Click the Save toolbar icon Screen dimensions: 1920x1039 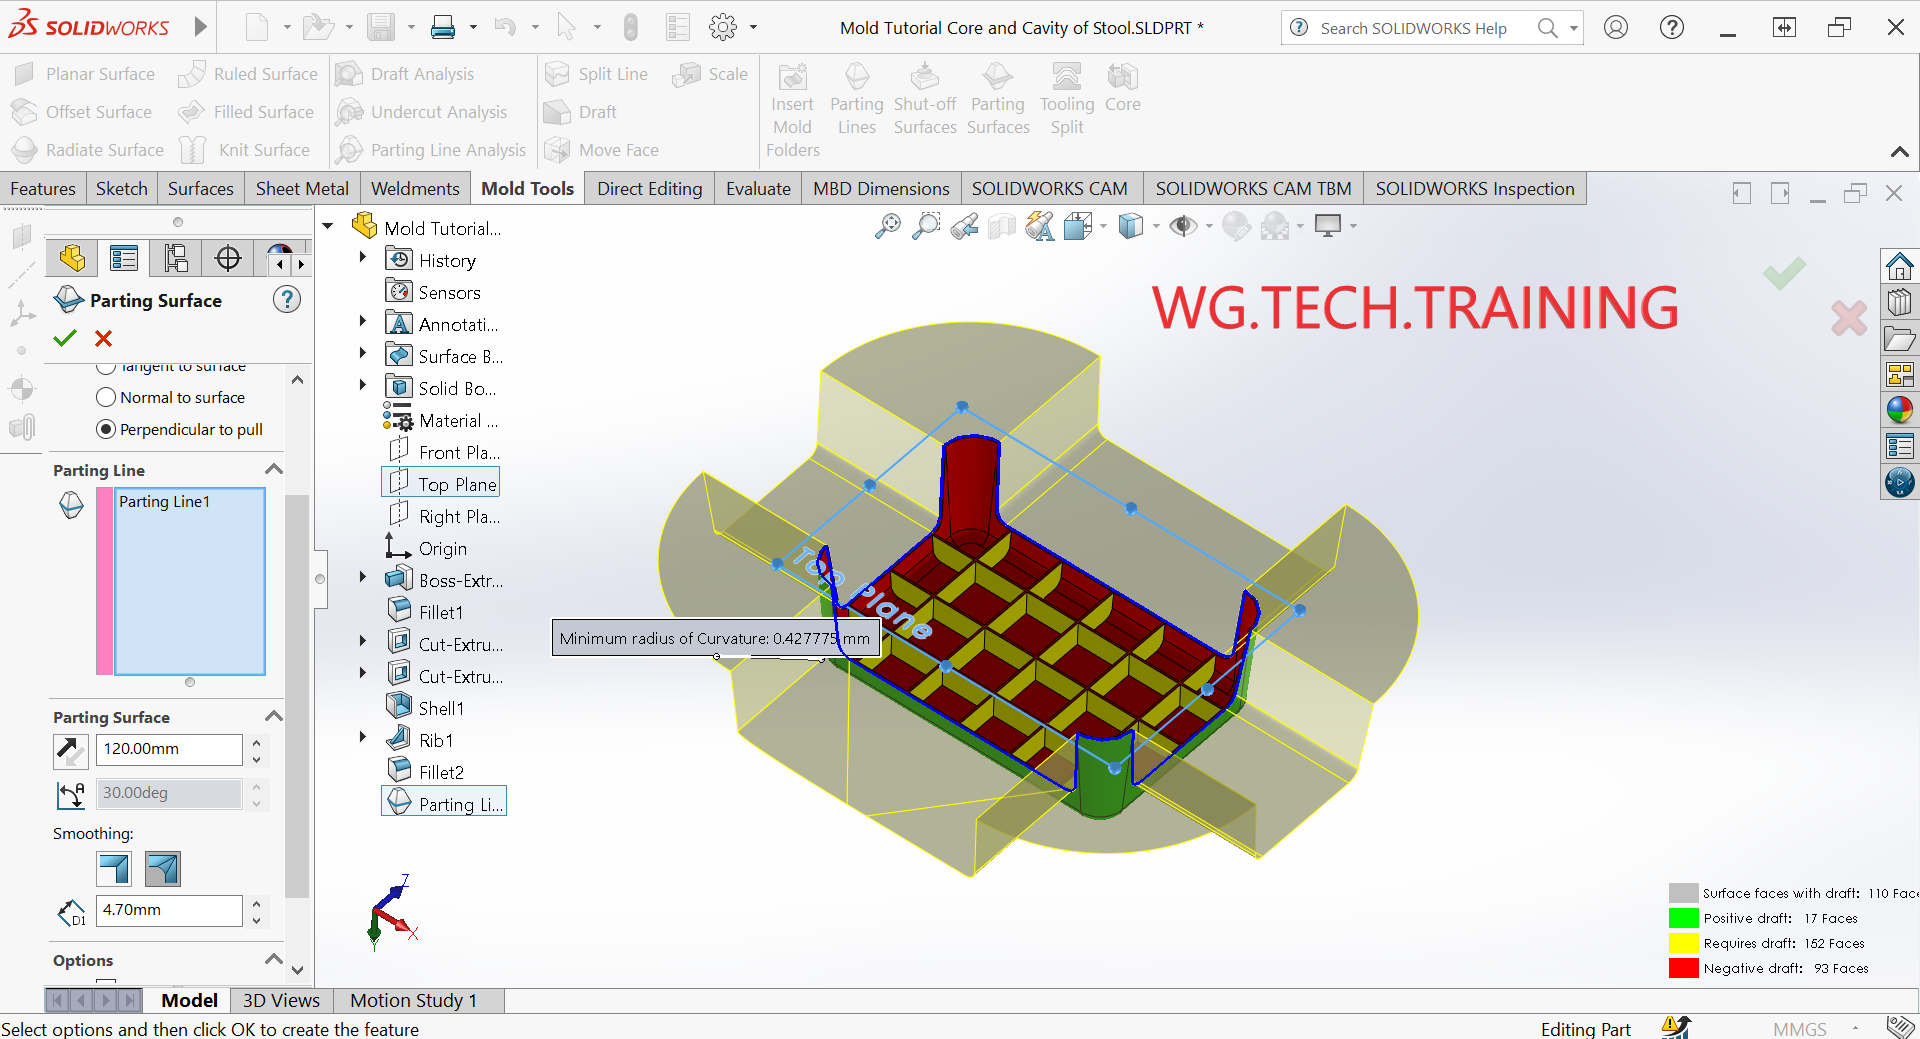[x=381, y=27]
